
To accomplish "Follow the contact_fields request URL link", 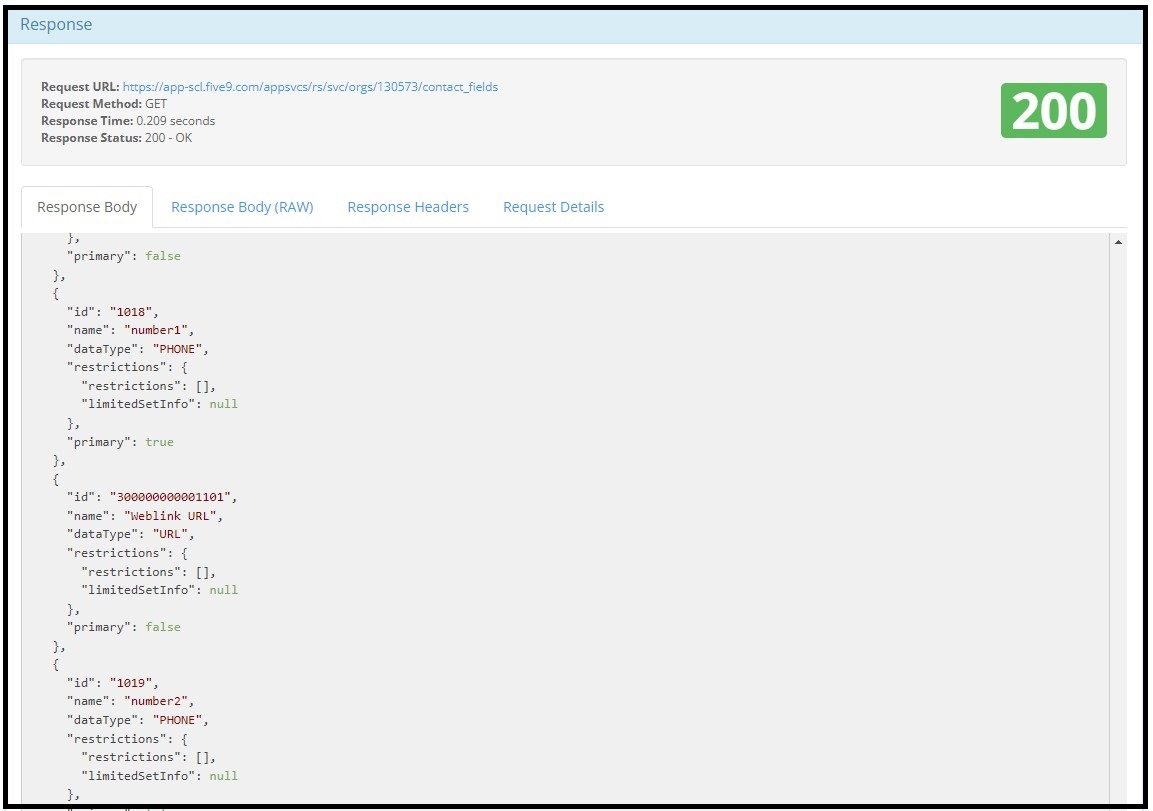I will [310, 87].
